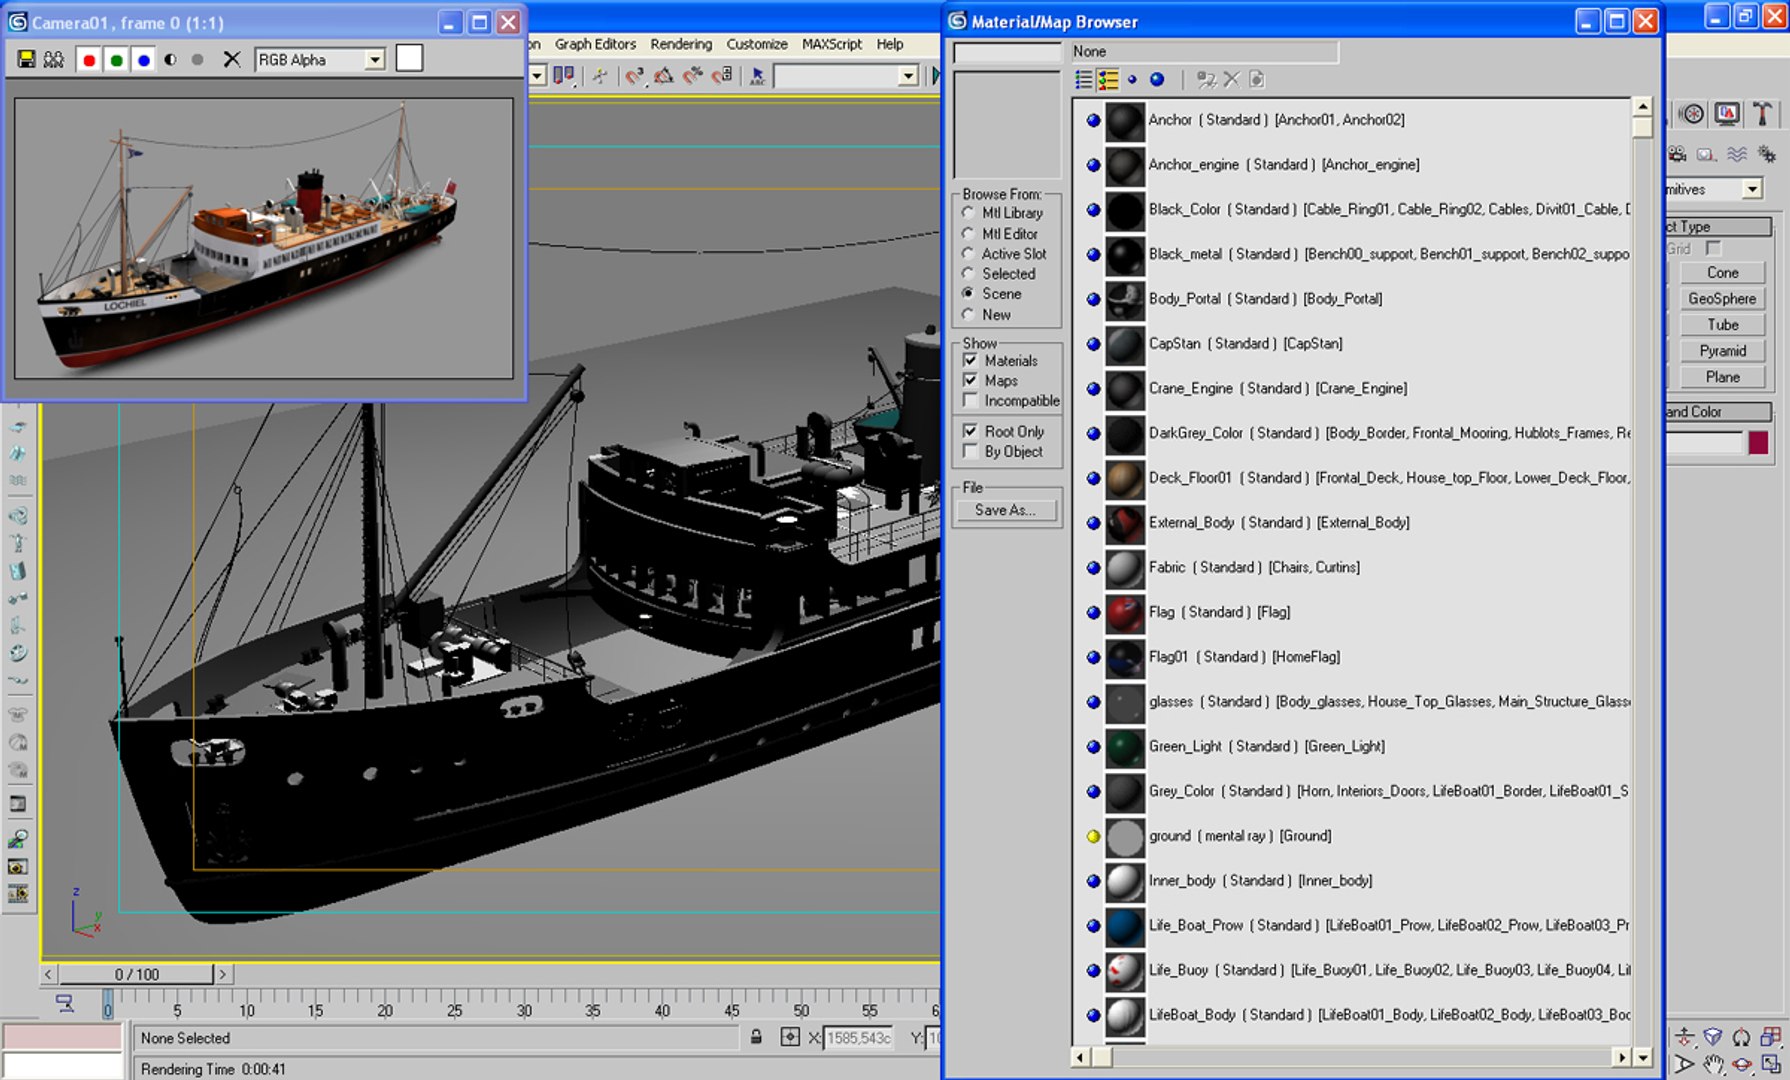Clear the rendered image with X icon
The image size is (1790, 1080).
(x=231, y=60)
